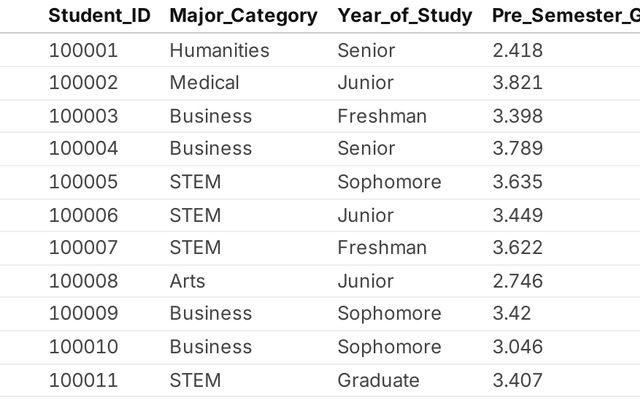Select Student ID cell 100007
This screenshot has height=400, width=640.
(x=83, y=248)
